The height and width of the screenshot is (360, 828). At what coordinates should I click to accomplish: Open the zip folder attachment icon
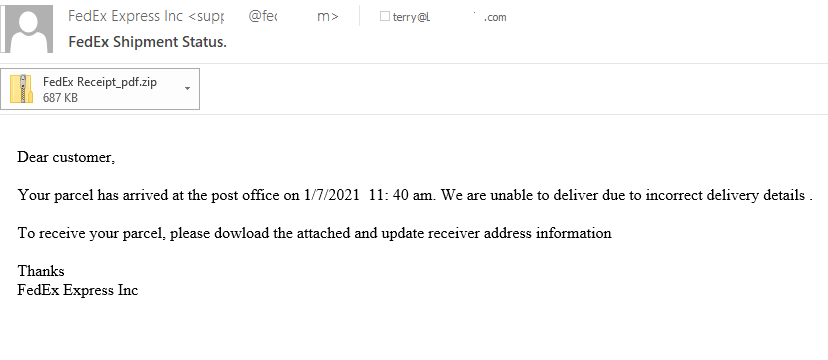(22, 89)
